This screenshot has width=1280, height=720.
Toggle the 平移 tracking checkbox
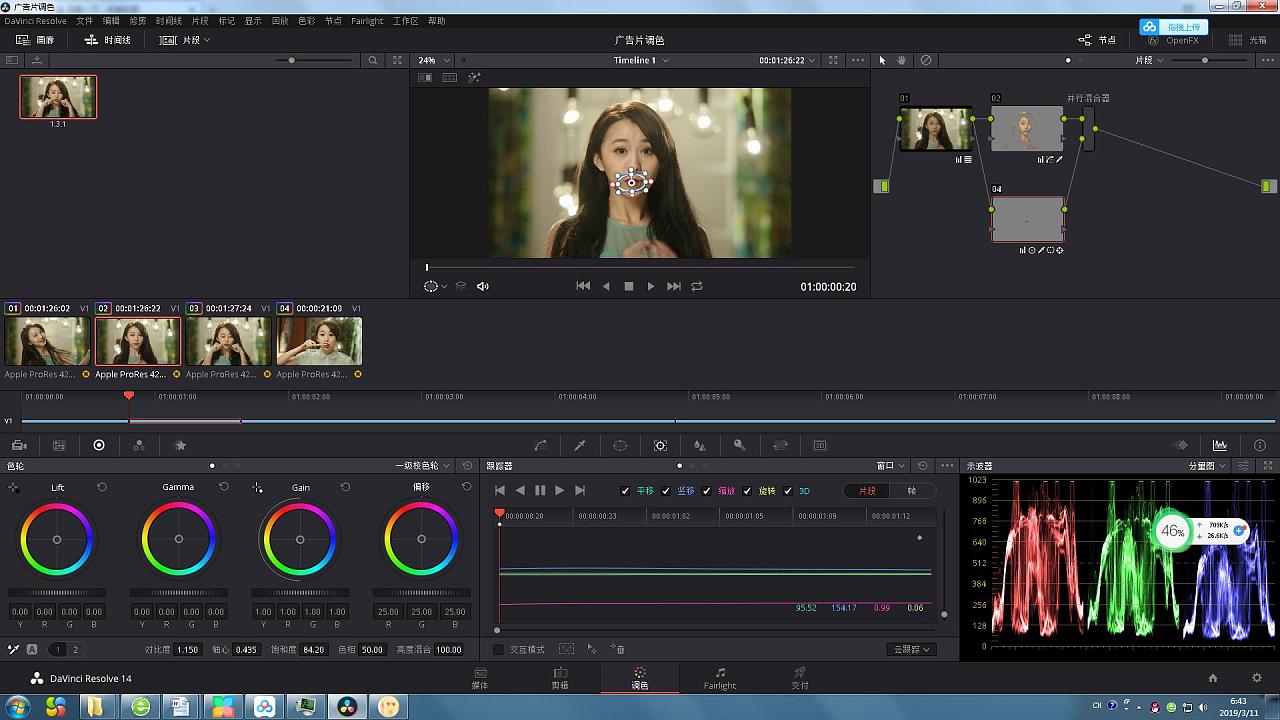[626, 491]
